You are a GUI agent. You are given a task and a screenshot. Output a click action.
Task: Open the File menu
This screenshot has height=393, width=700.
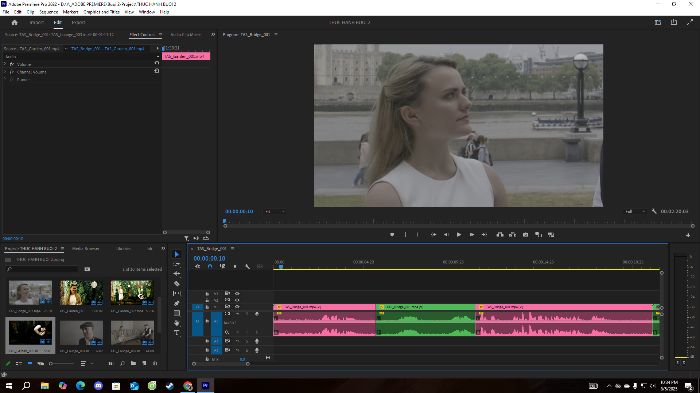point(6,12)
